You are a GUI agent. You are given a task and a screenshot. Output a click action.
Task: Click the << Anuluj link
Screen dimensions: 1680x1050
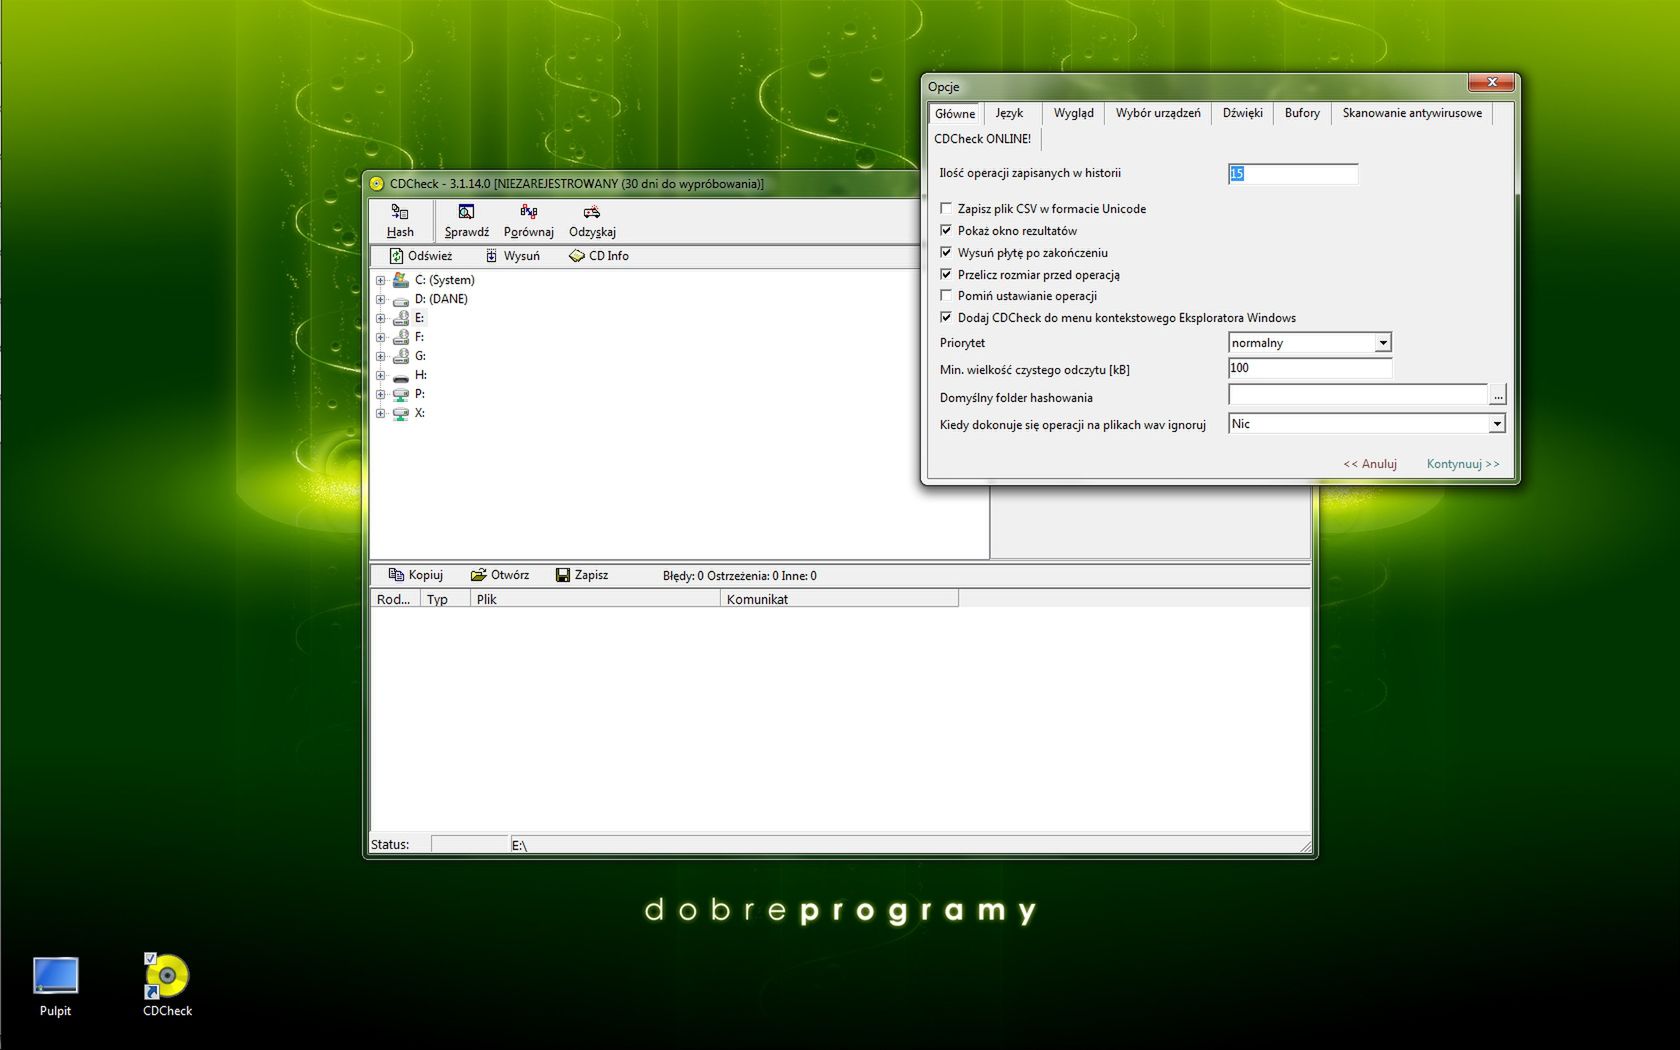pos(1370,464)
